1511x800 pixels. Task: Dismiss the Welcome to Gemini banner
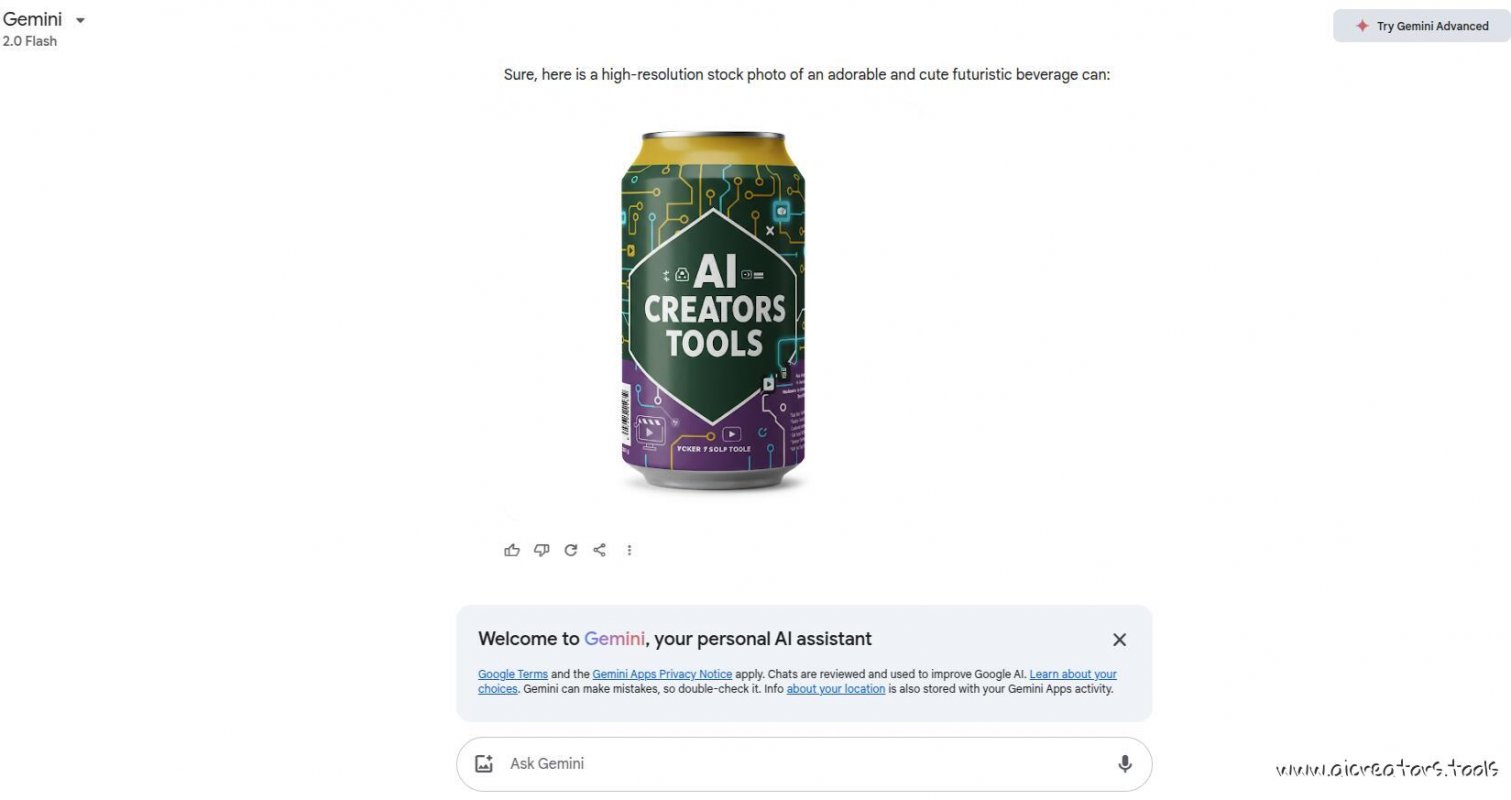(1119, 640)
